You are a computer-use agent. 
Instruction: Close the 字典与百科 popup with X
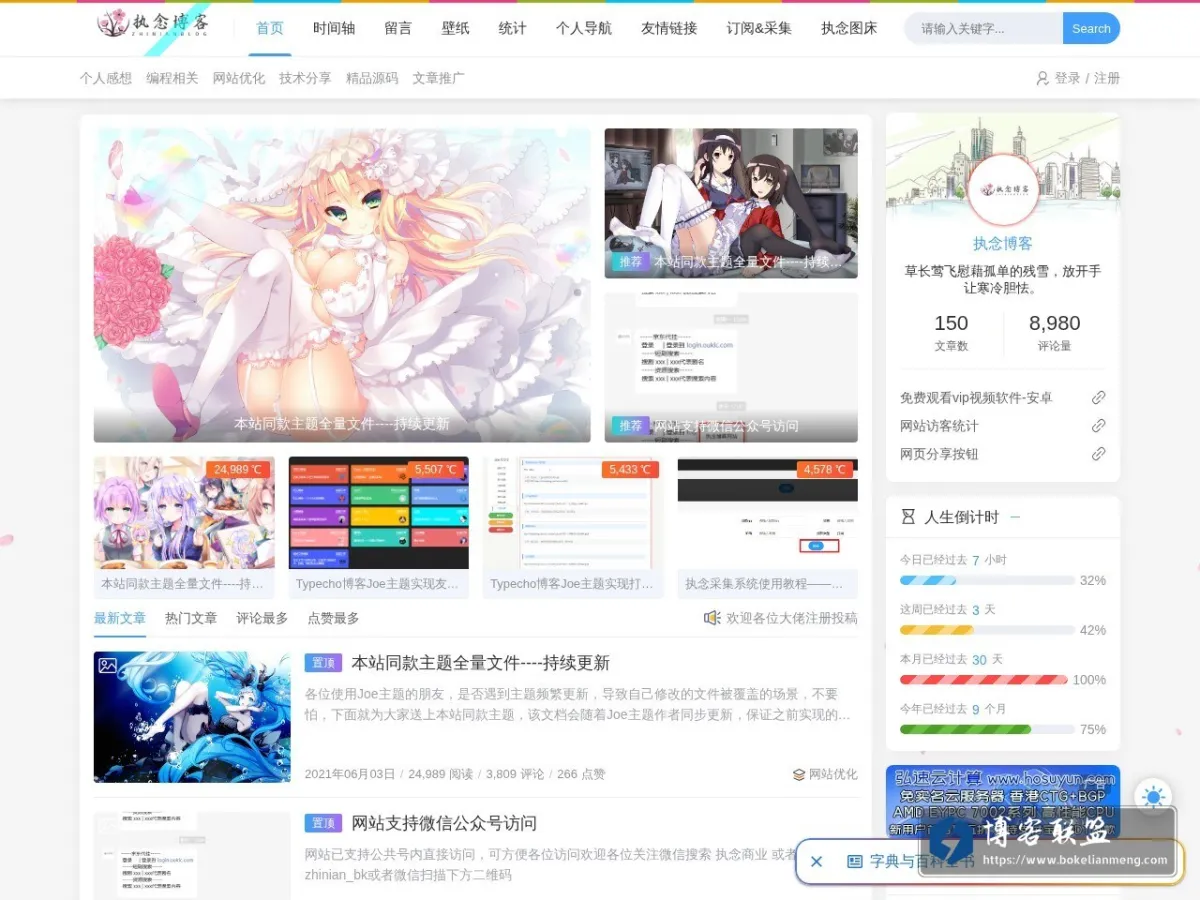point(816,861)
